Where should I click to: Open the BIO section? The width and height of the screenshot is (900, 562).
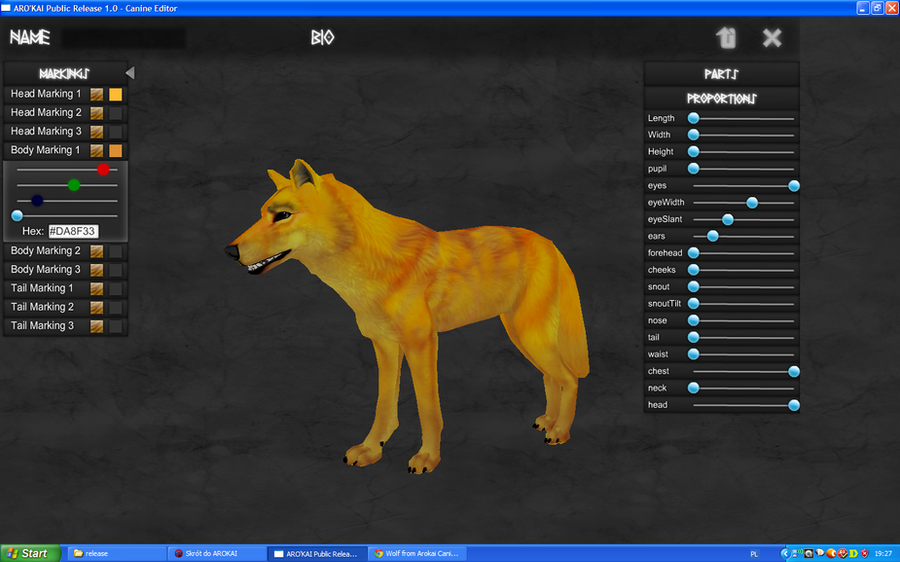click(322, 38)
